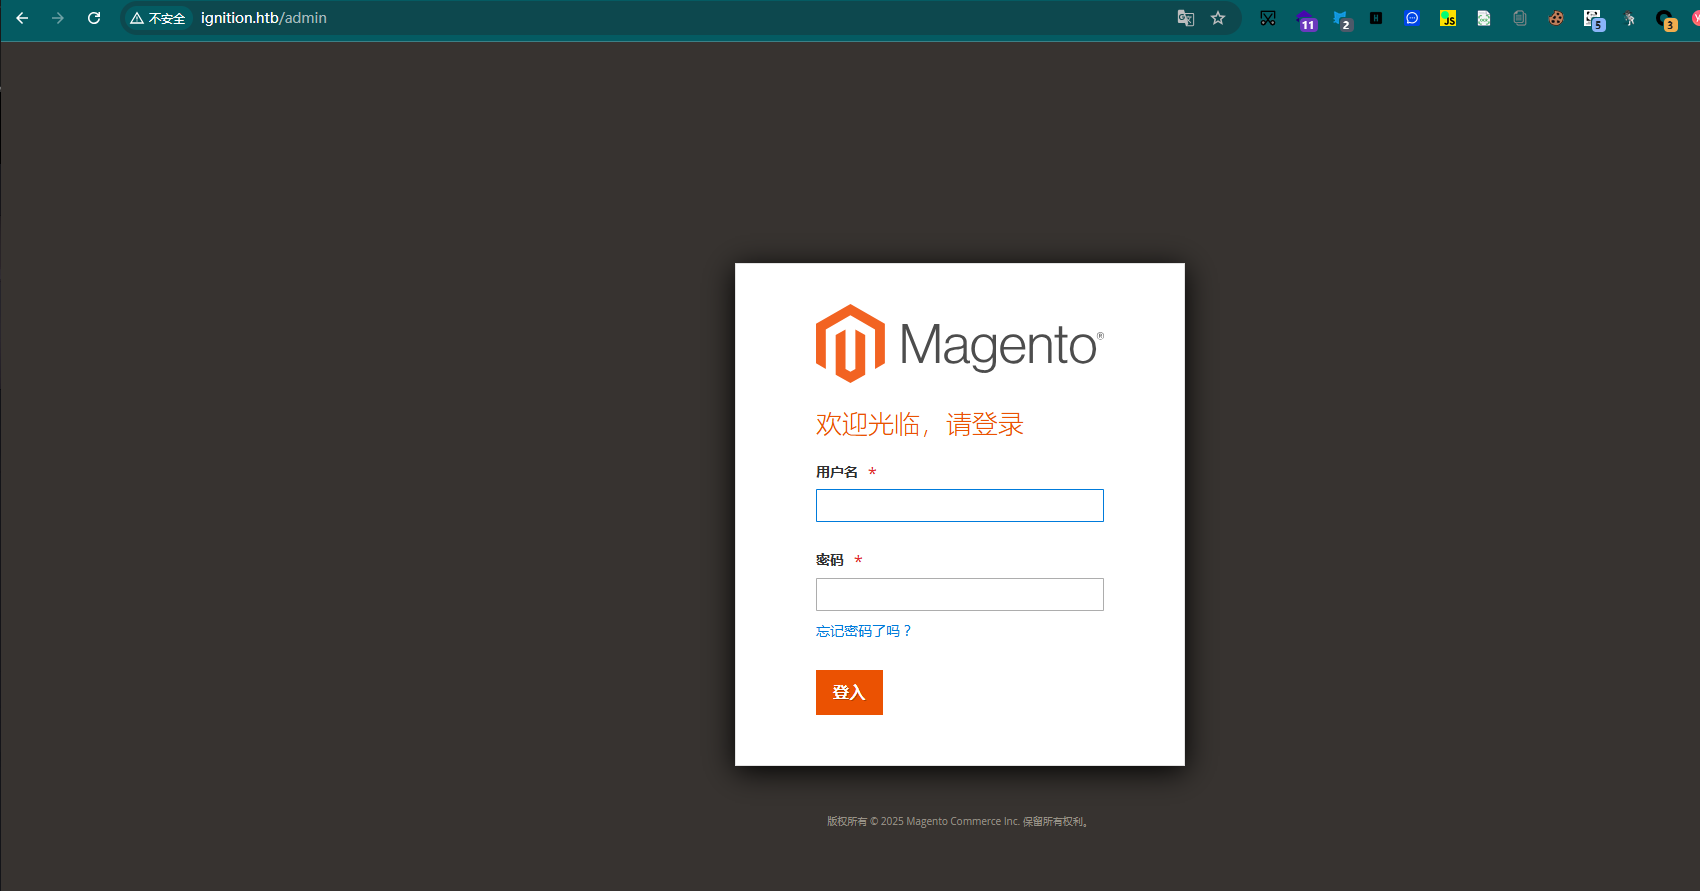Open the extension with blue badge 5
Viewport: 1700px width, 891px height.
[1593, 19]
